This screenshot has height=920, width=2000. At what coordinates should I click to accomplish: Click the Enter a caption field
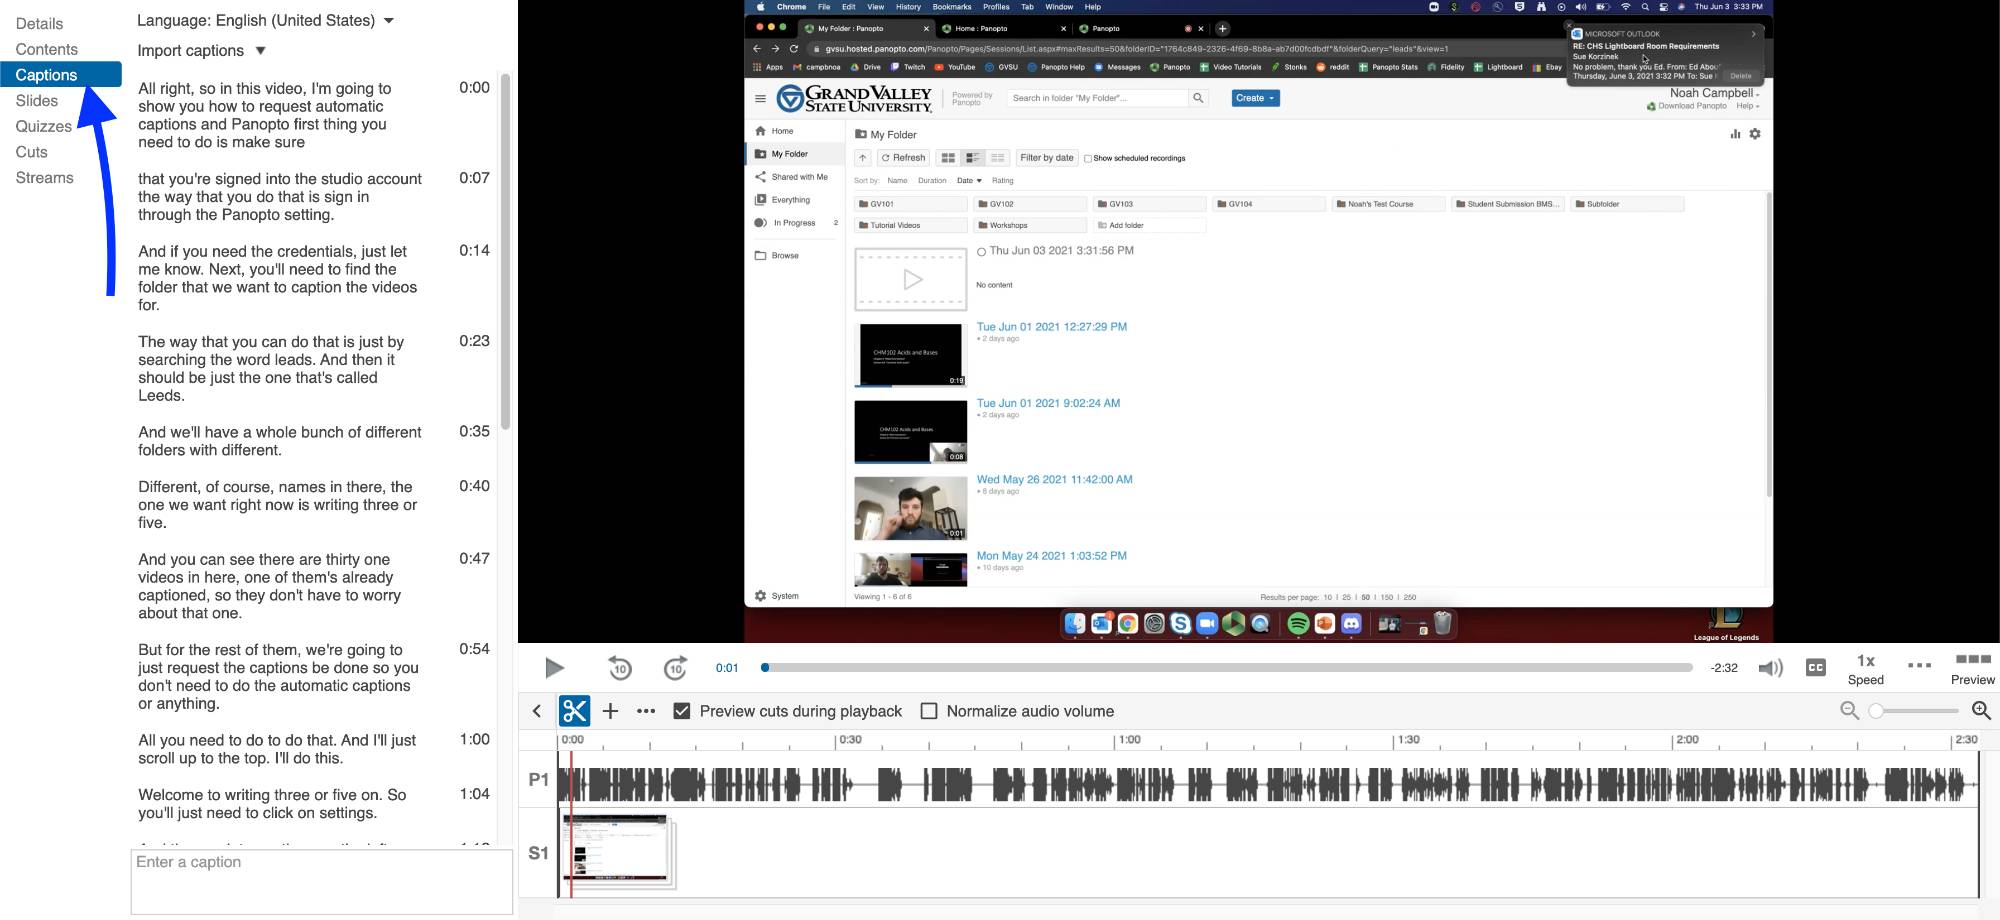(x=321, y=881)
